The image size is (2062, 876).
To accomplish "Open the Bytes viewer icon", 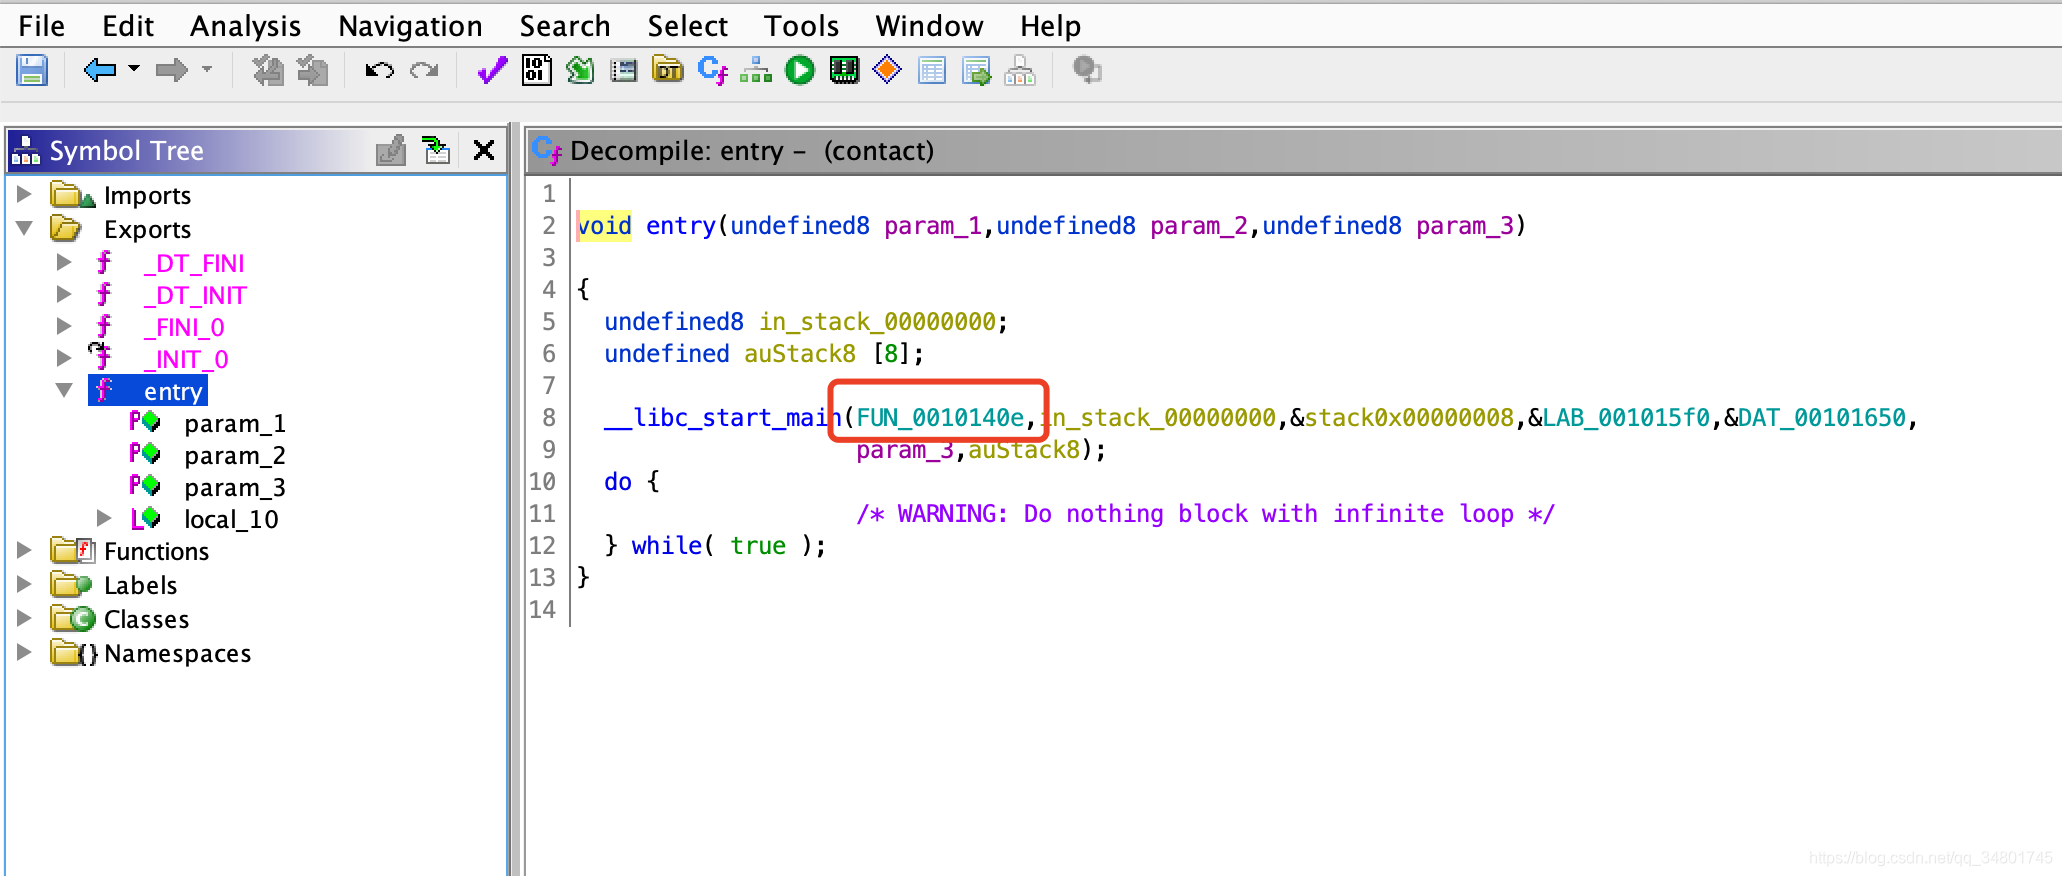I will coord(537,70).
